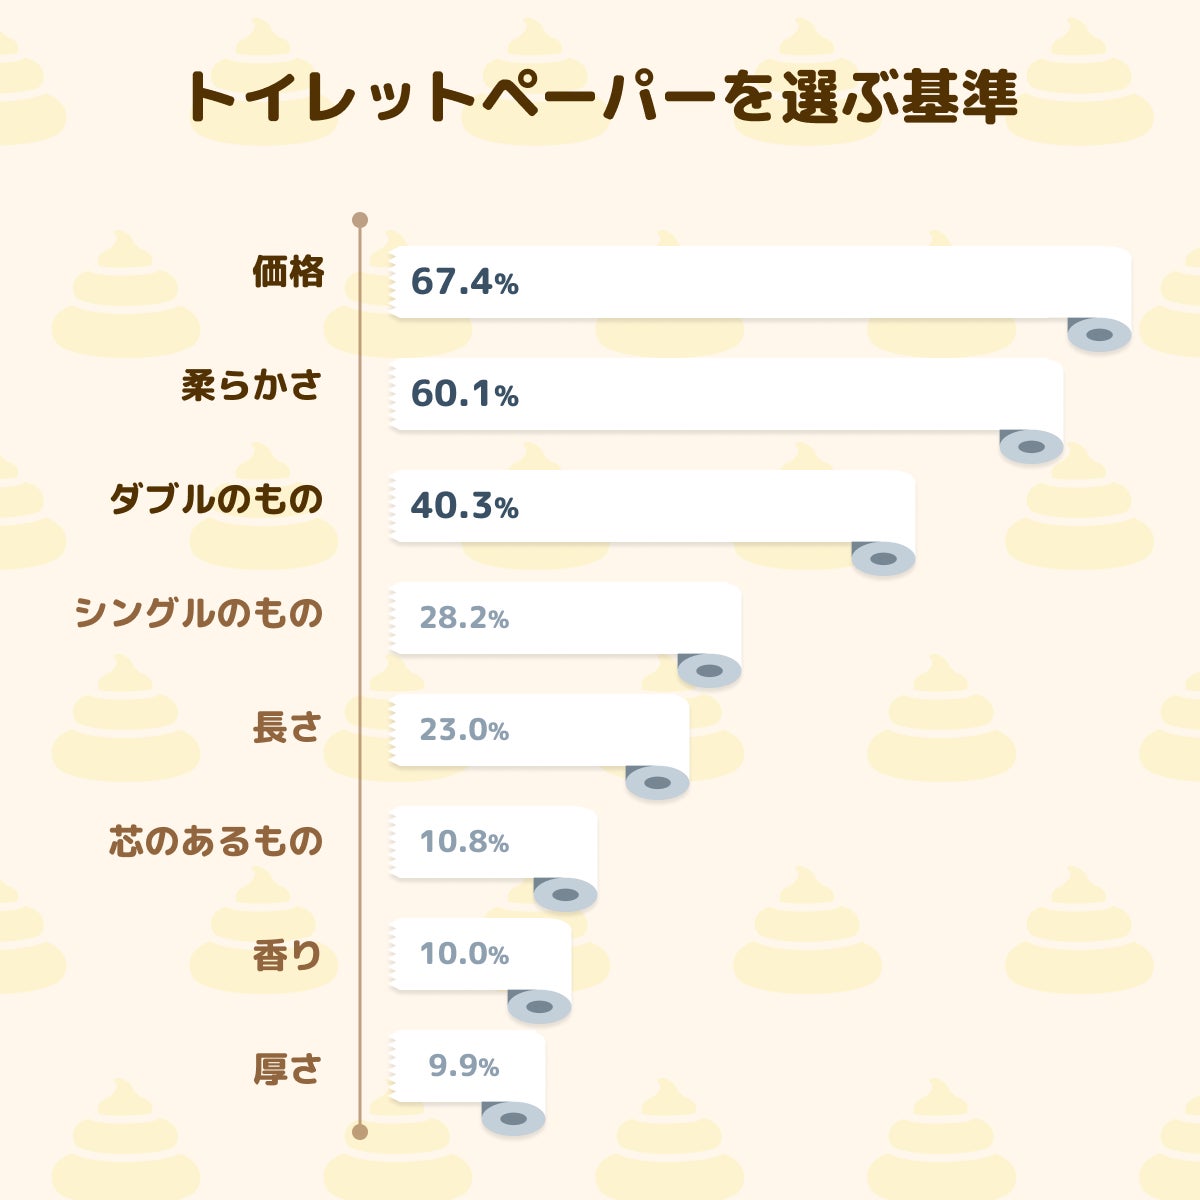Click the 40.3% value label
Screen dimensions: 1200x1200
(464, 507)
